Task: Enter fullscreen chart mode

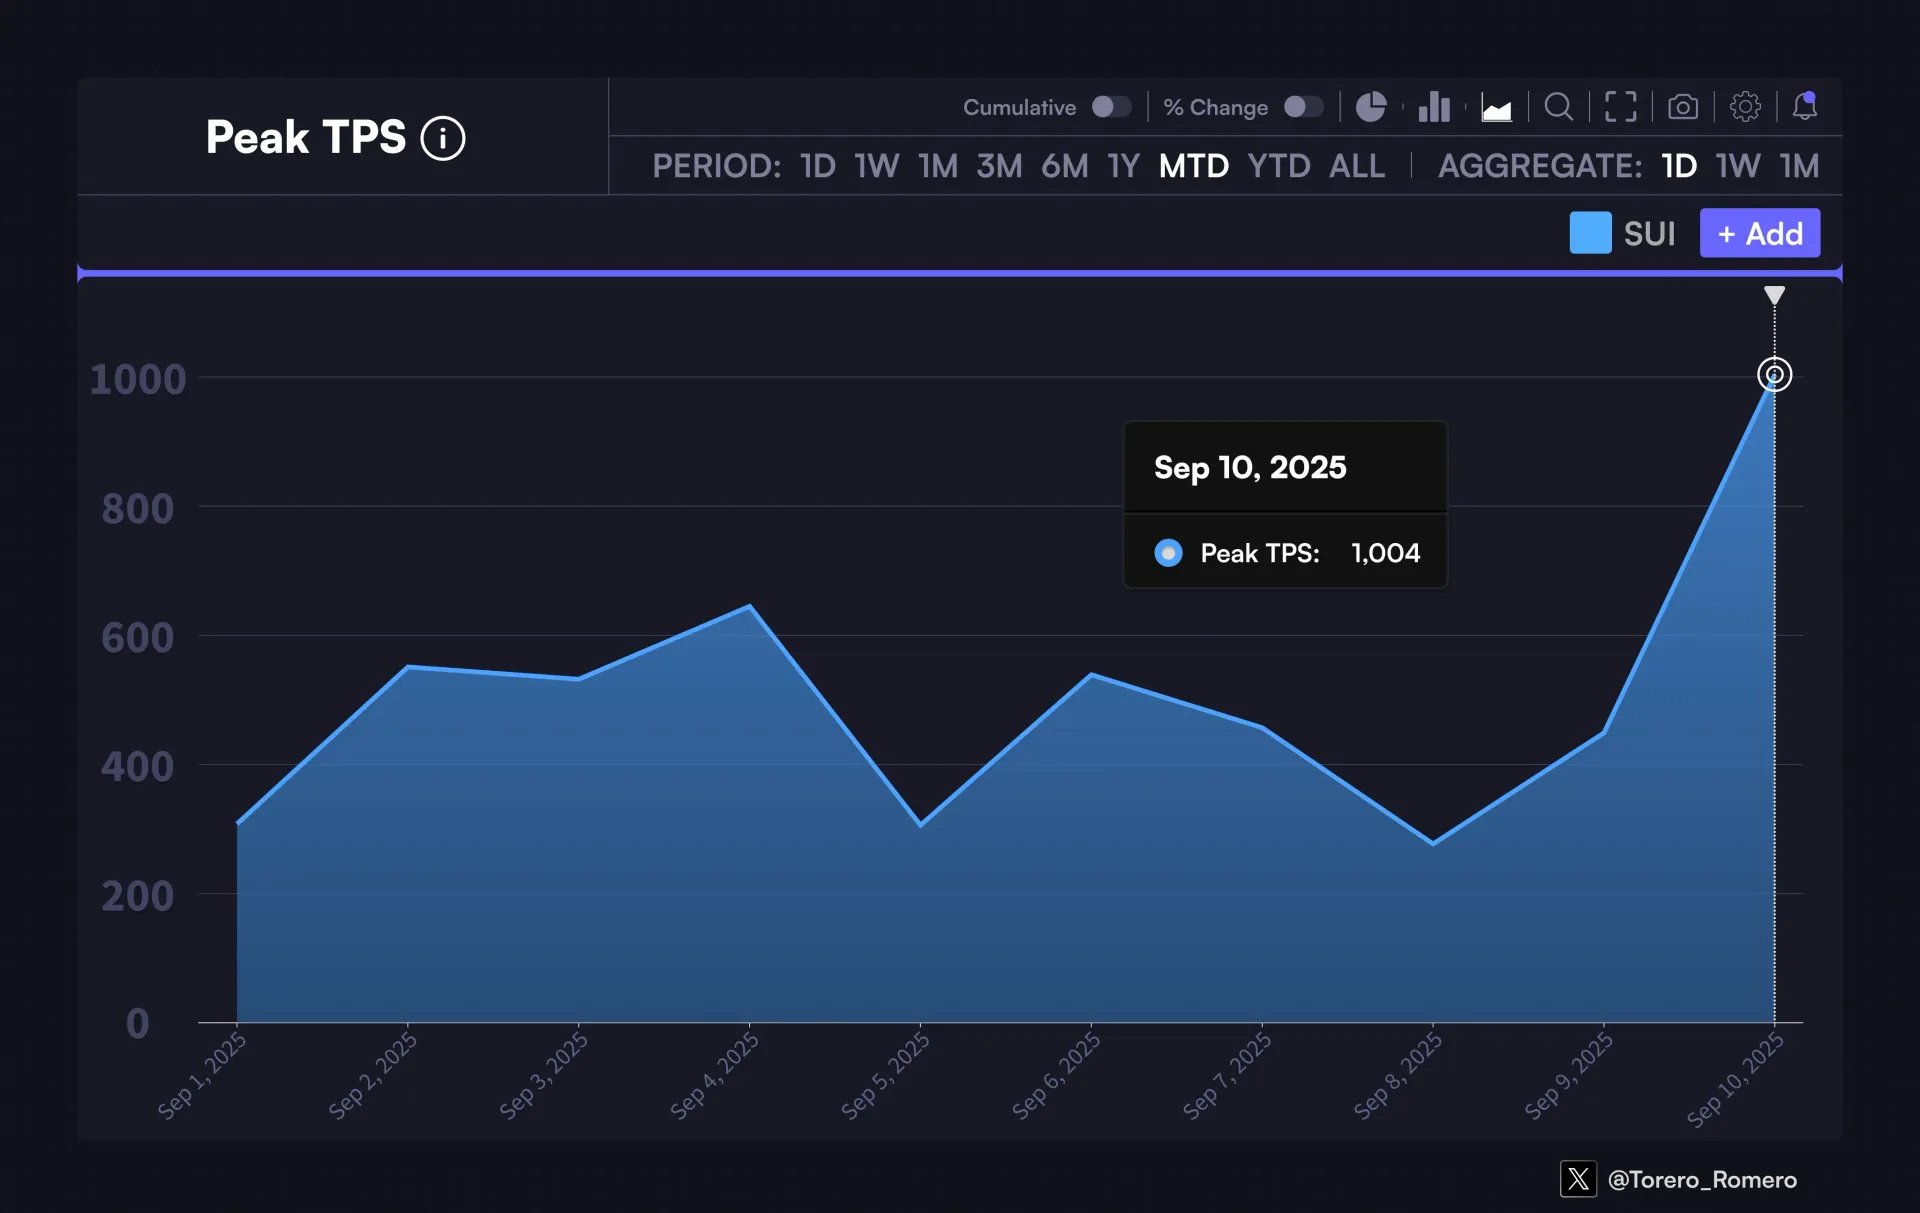Action: coord(1620,107)
